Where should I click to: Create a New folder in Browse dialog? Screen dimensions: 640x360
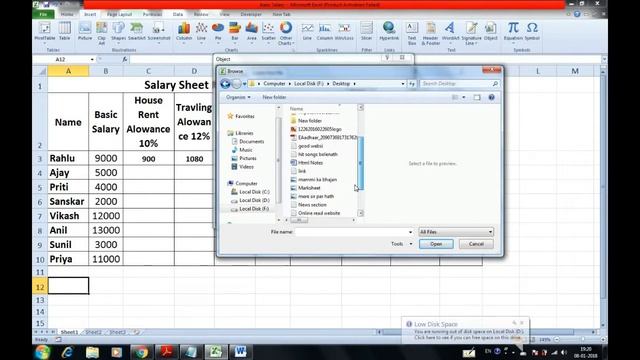coord(274,97)
